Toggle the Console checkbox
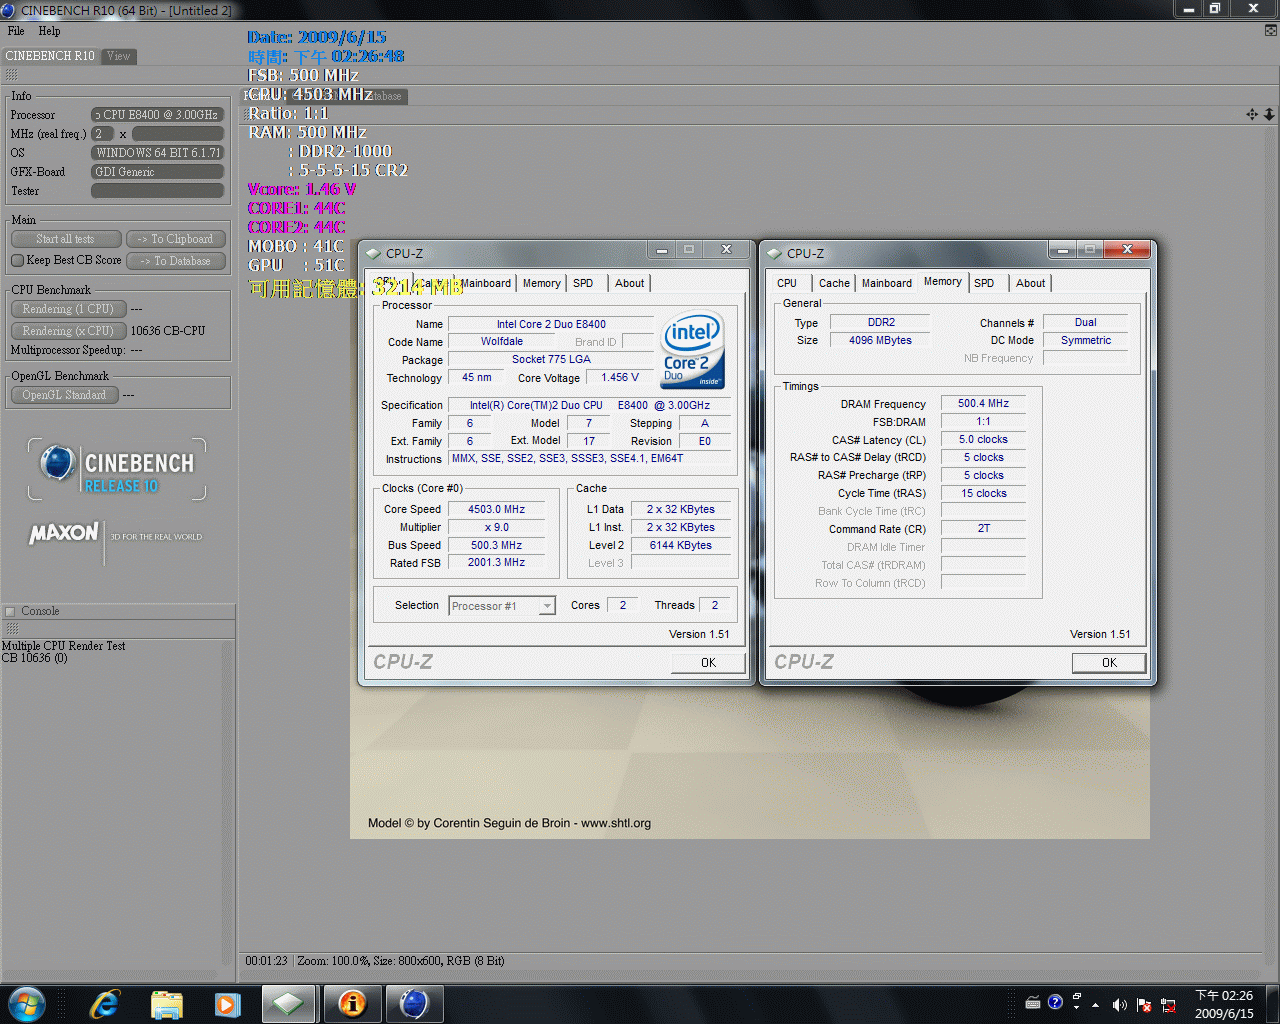 [11, 611]
